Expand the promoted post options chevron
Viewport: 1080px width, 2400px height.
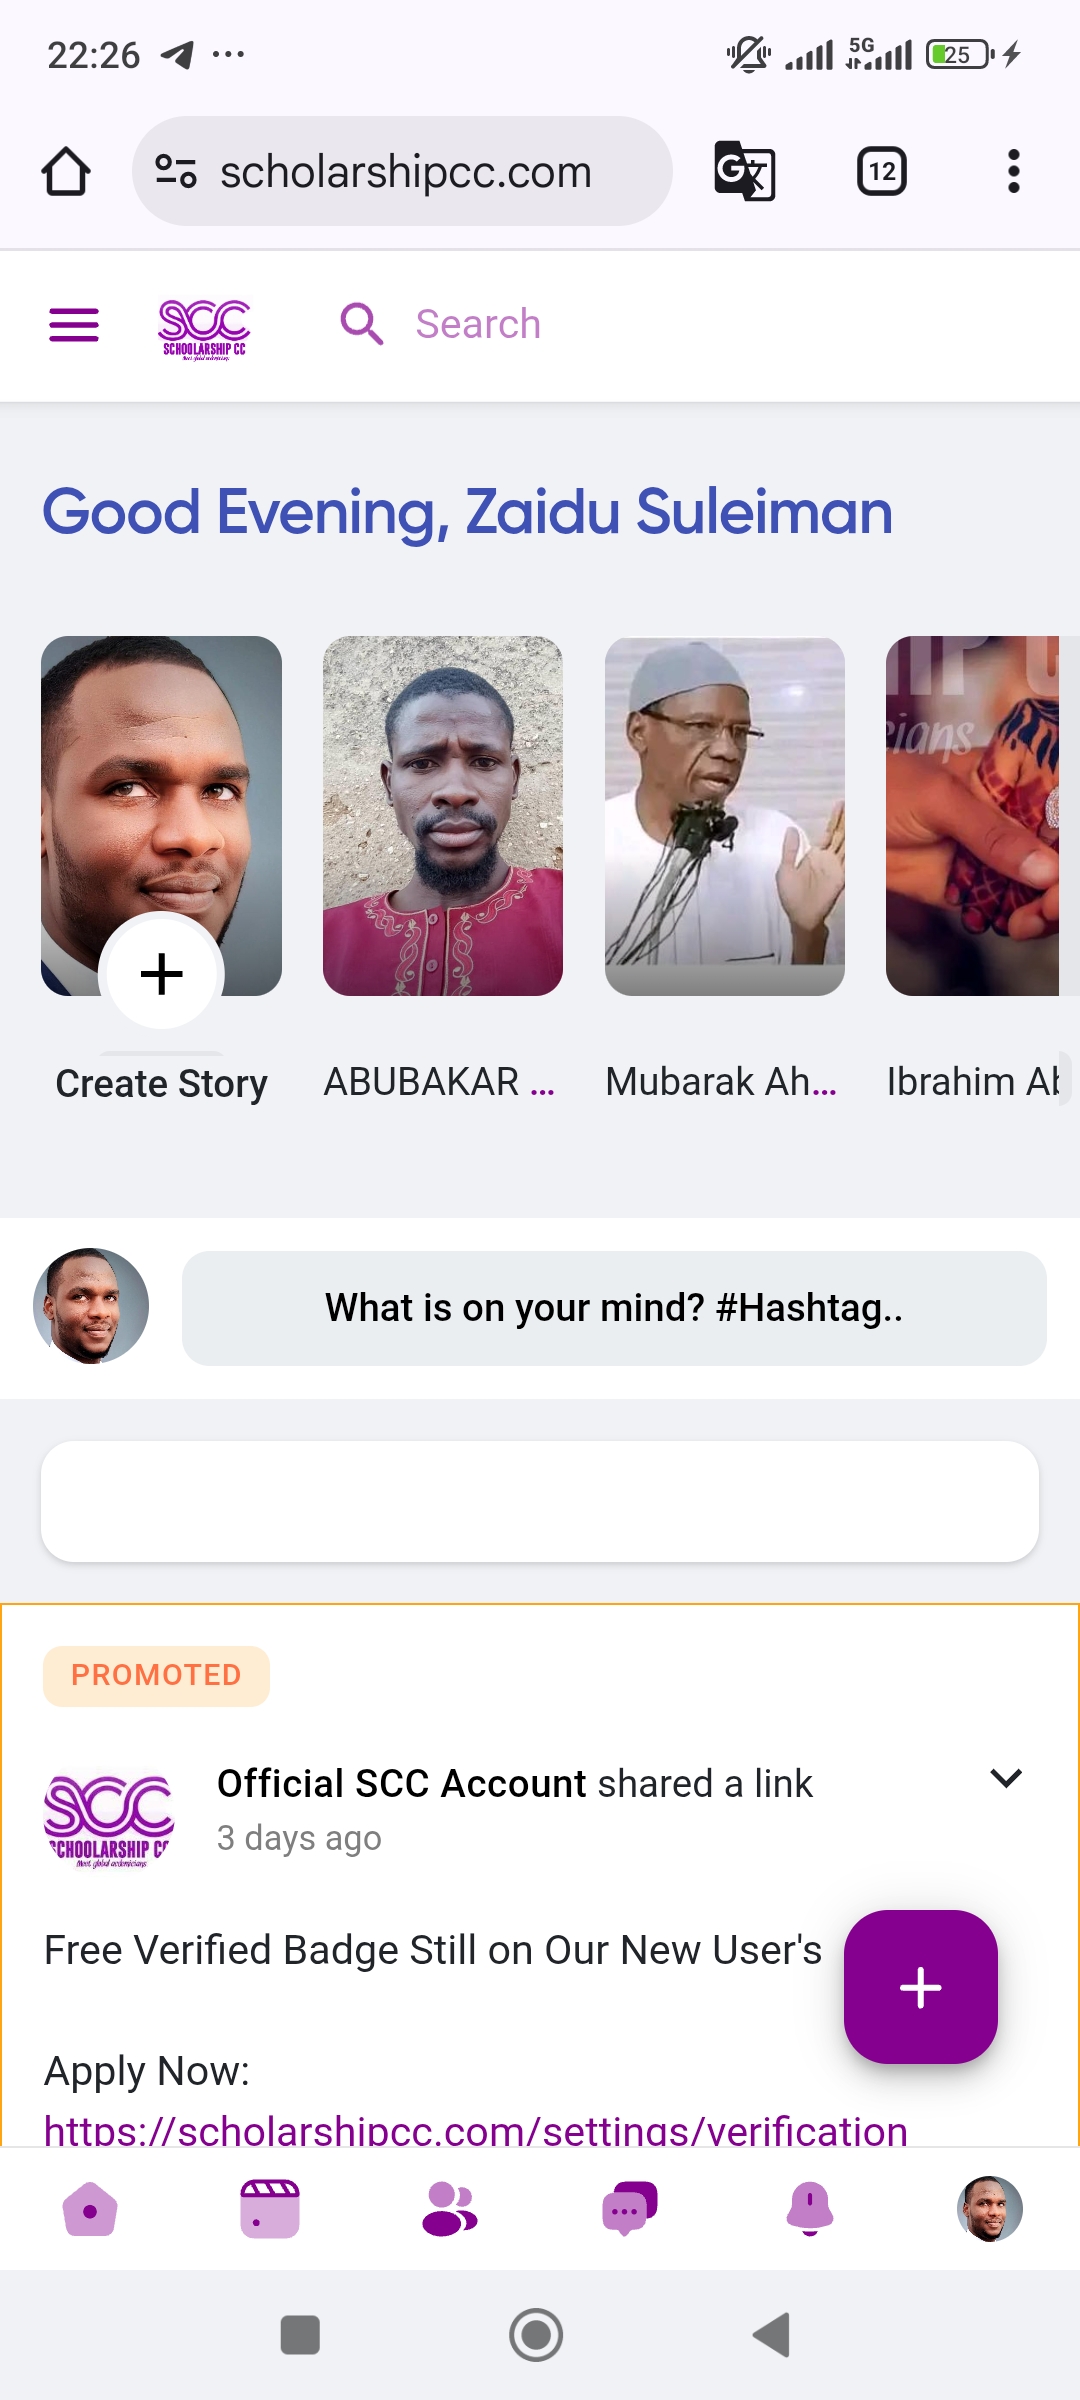[x=1005, y=1778]
